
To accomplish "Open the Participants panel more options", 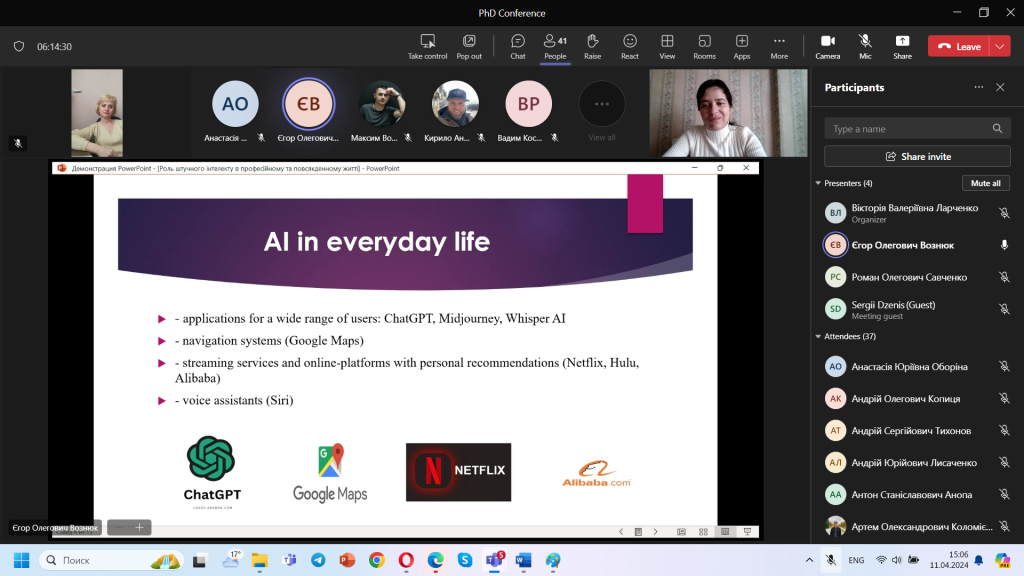I will (979, 88).
